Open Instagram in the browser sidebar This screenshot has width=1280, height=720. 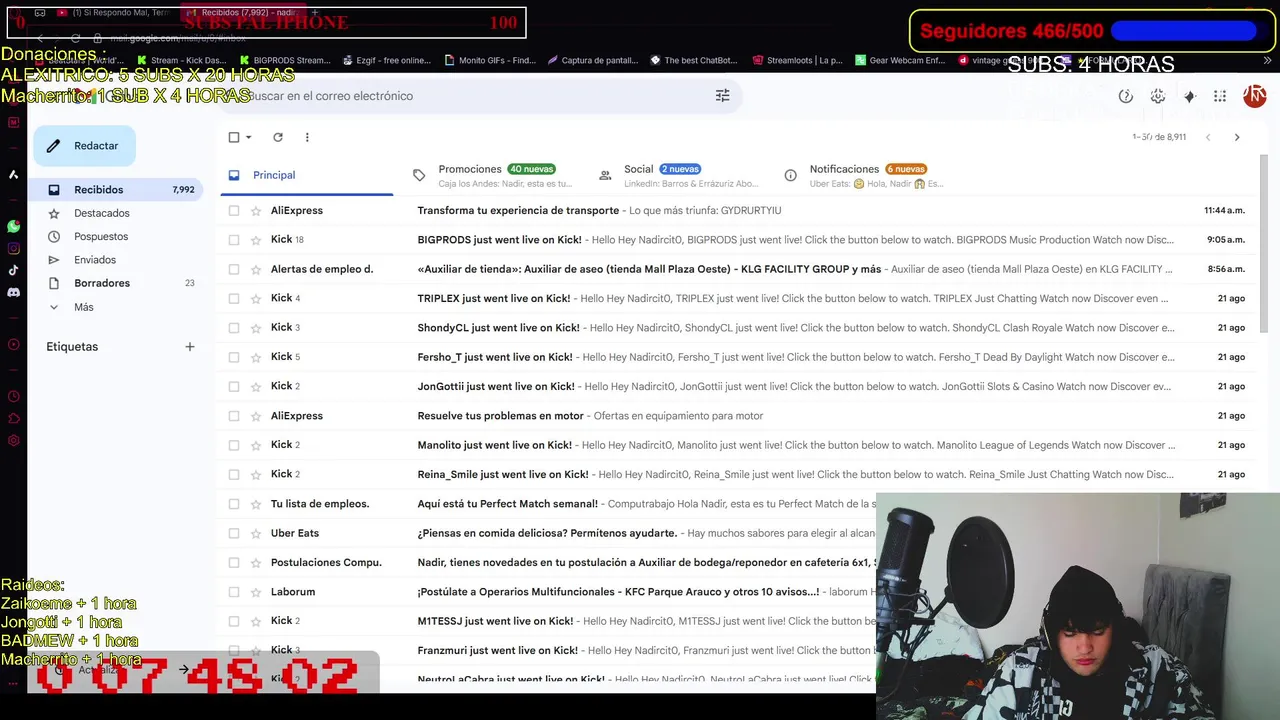point(13,249)
